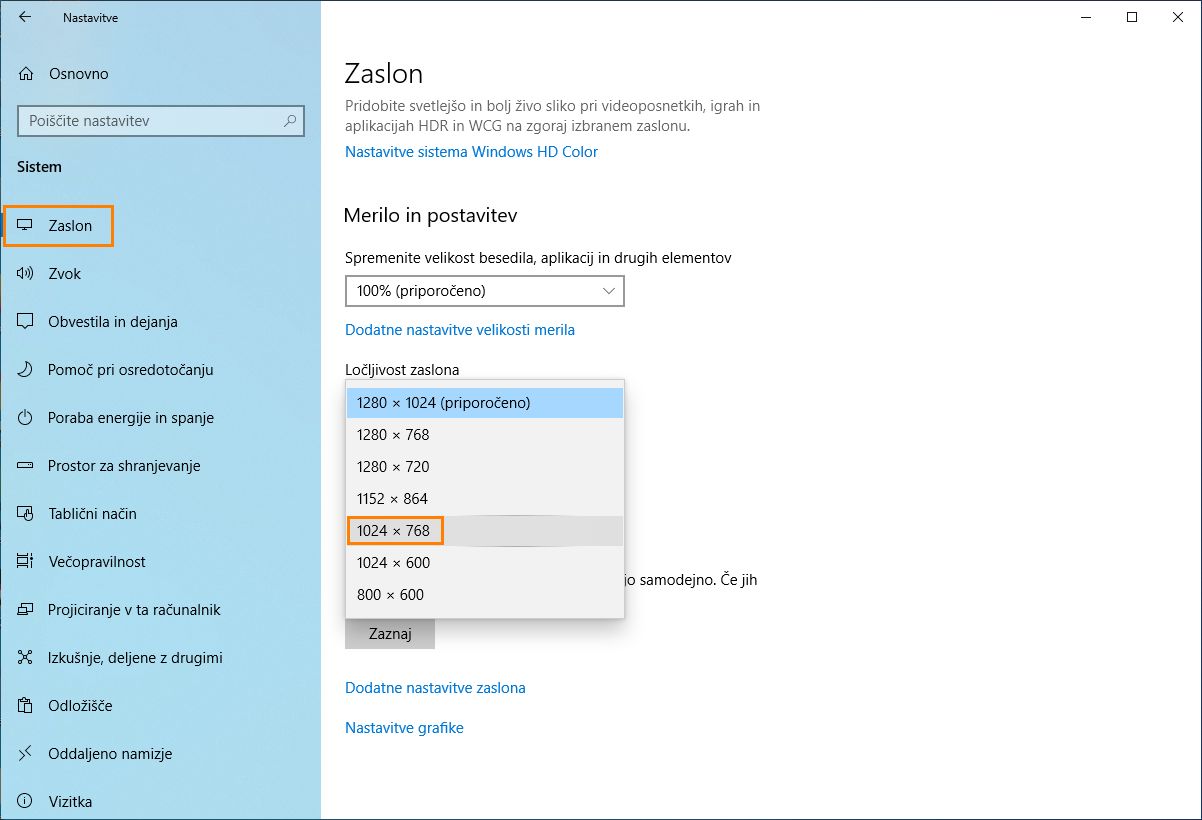Screen dimensions: 1202x820
Task: Click the Tablični način tablet icon
Action: (26, 514)
